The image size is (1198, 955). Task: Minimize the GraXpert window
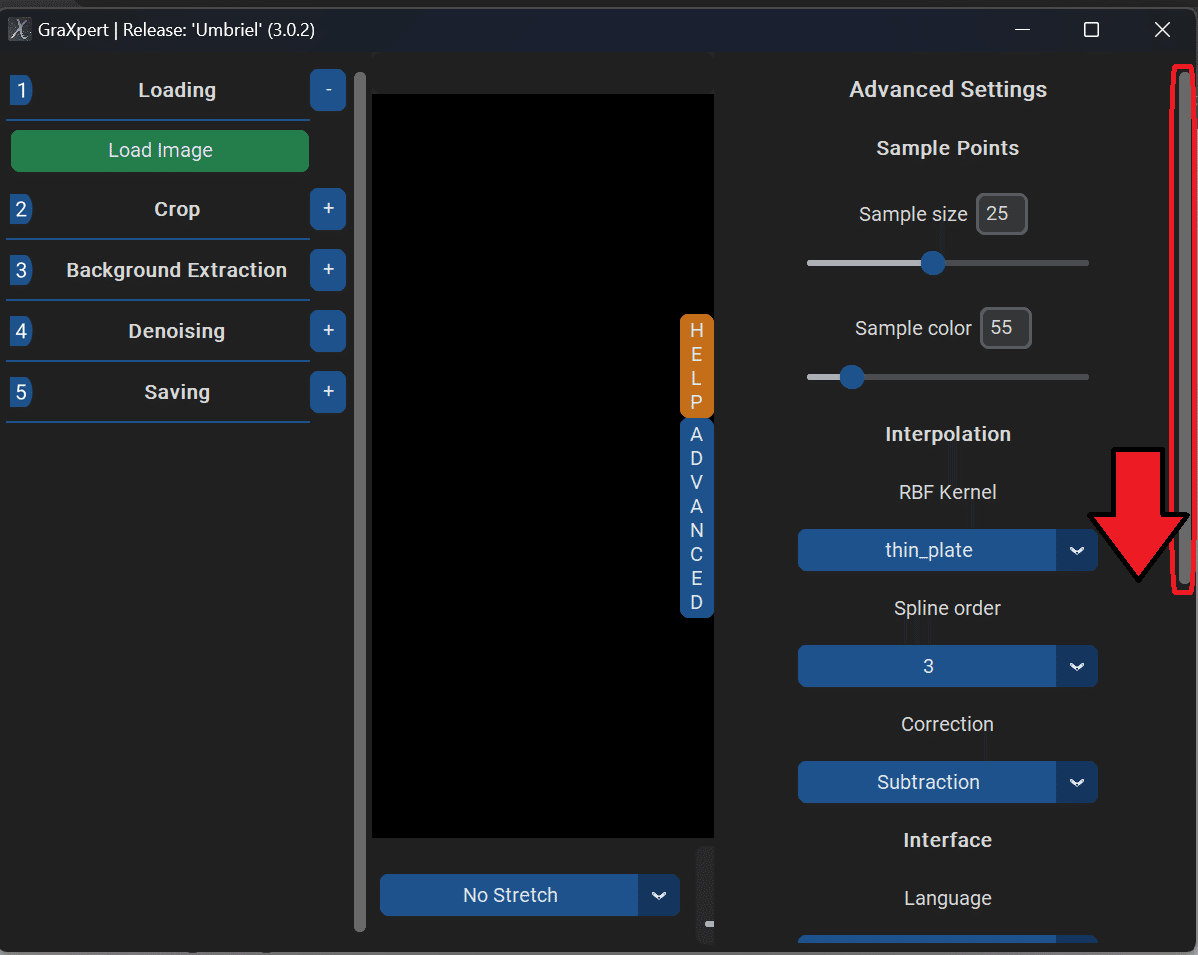1022,30
